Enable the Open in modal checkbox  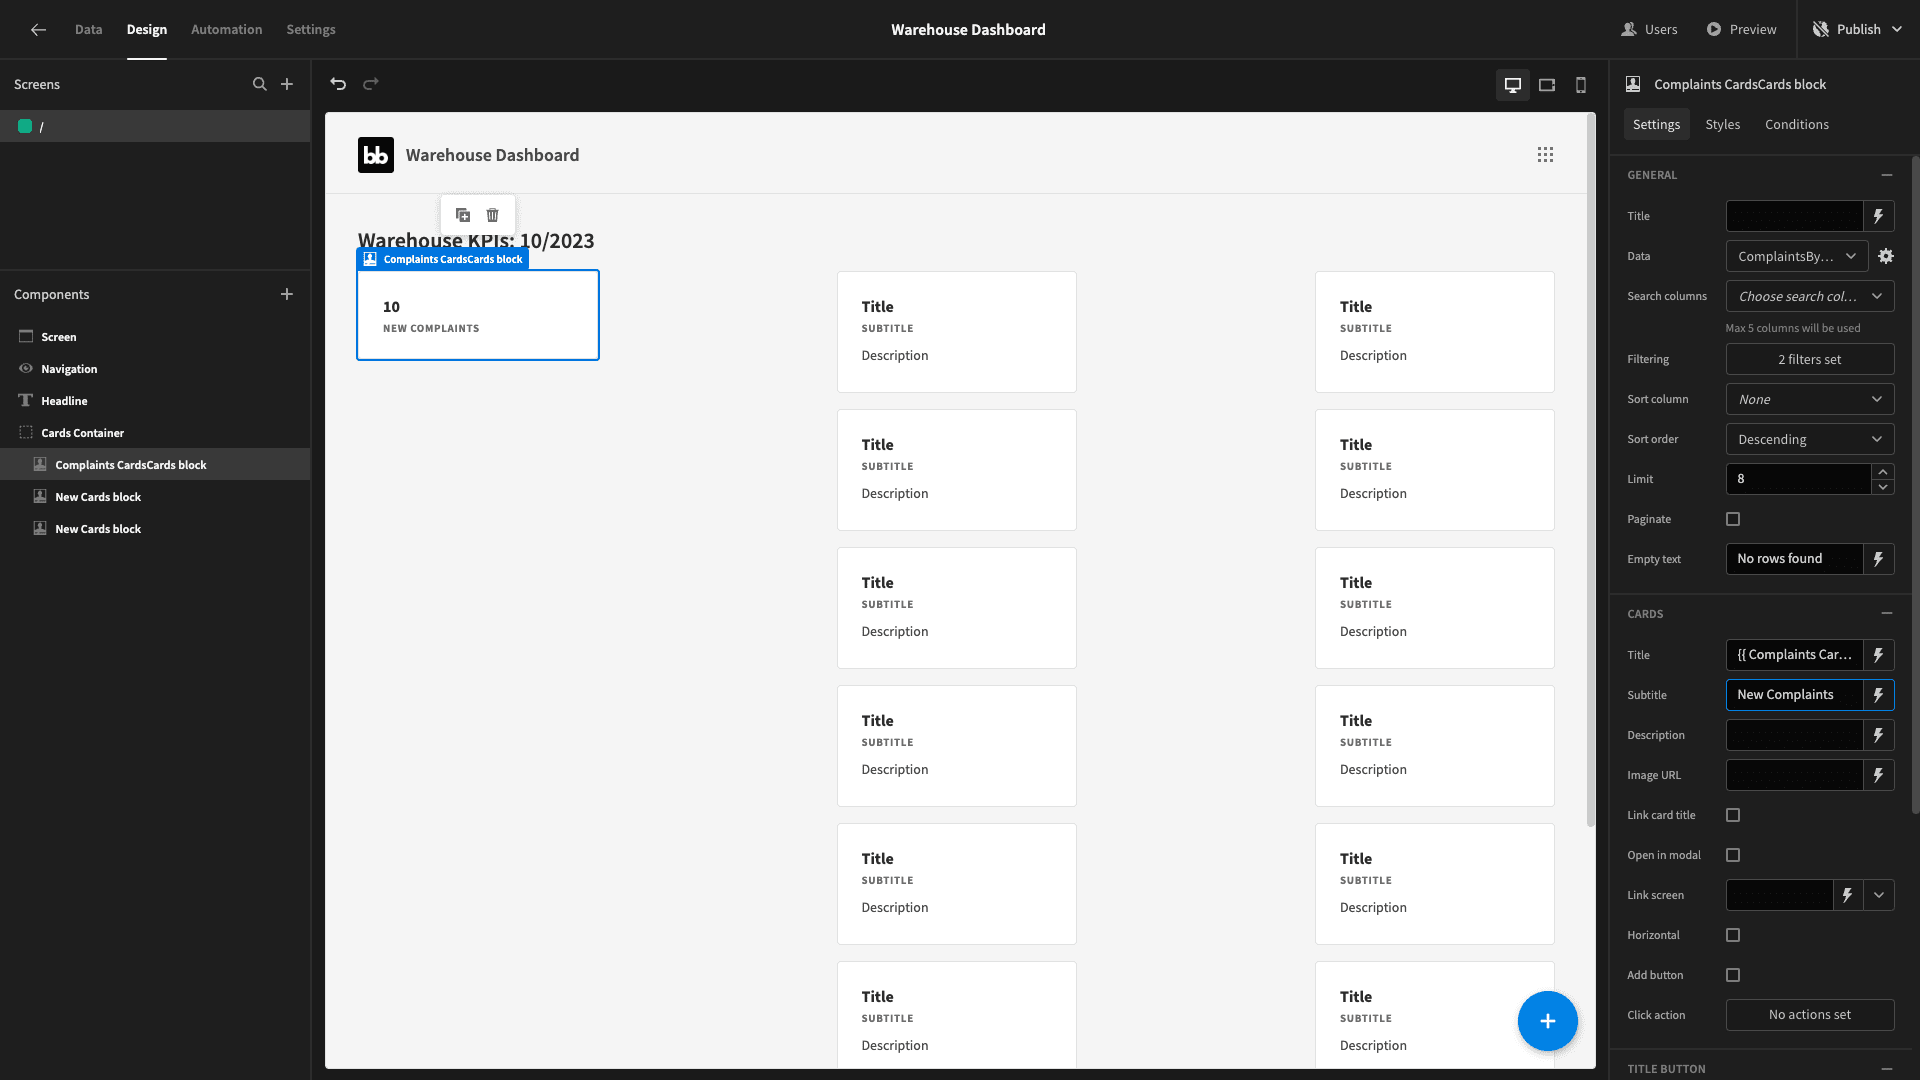pyautogui.click(x=1733, y=855)
